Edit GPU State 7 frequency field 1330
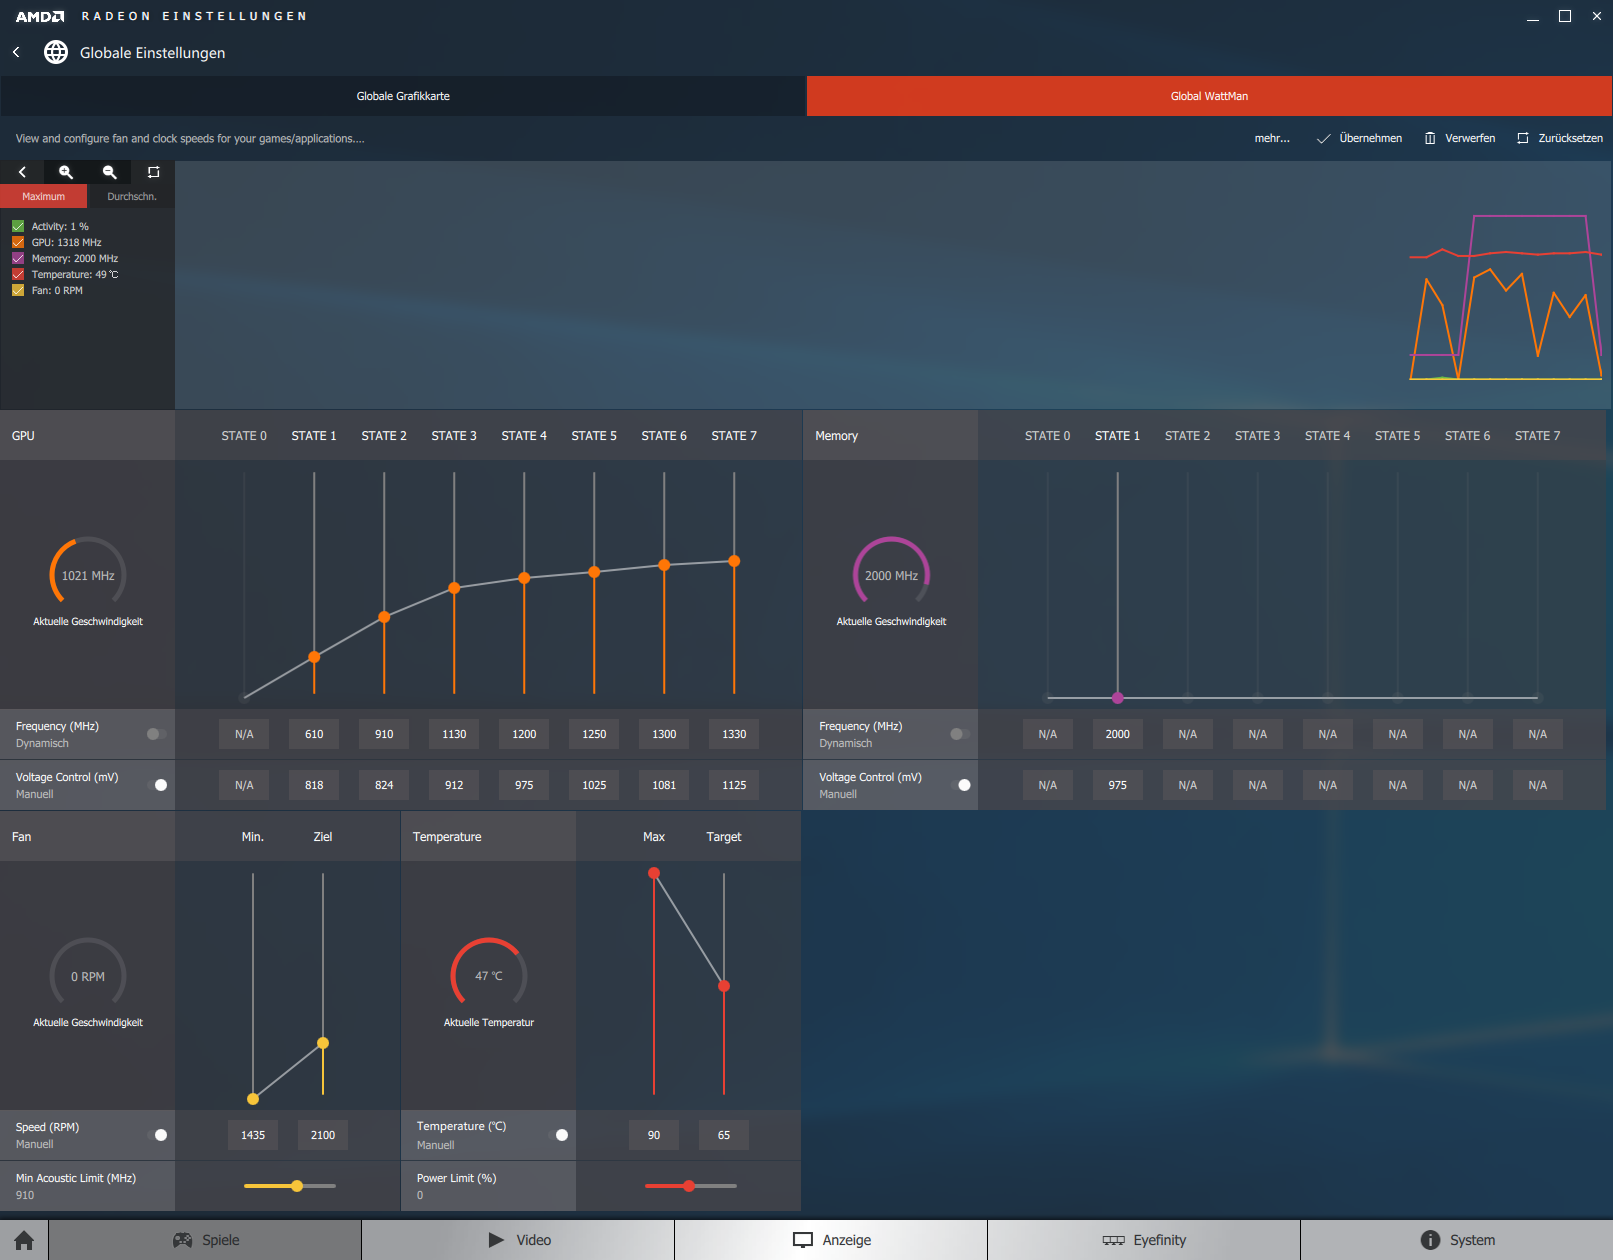The height and width of the screenshot is (1260, 1613). (x=734, y=734)
